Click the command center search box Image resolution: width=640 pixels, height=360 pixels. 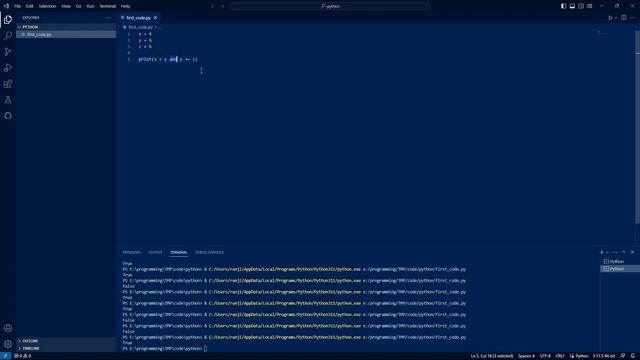coord(329,6)
